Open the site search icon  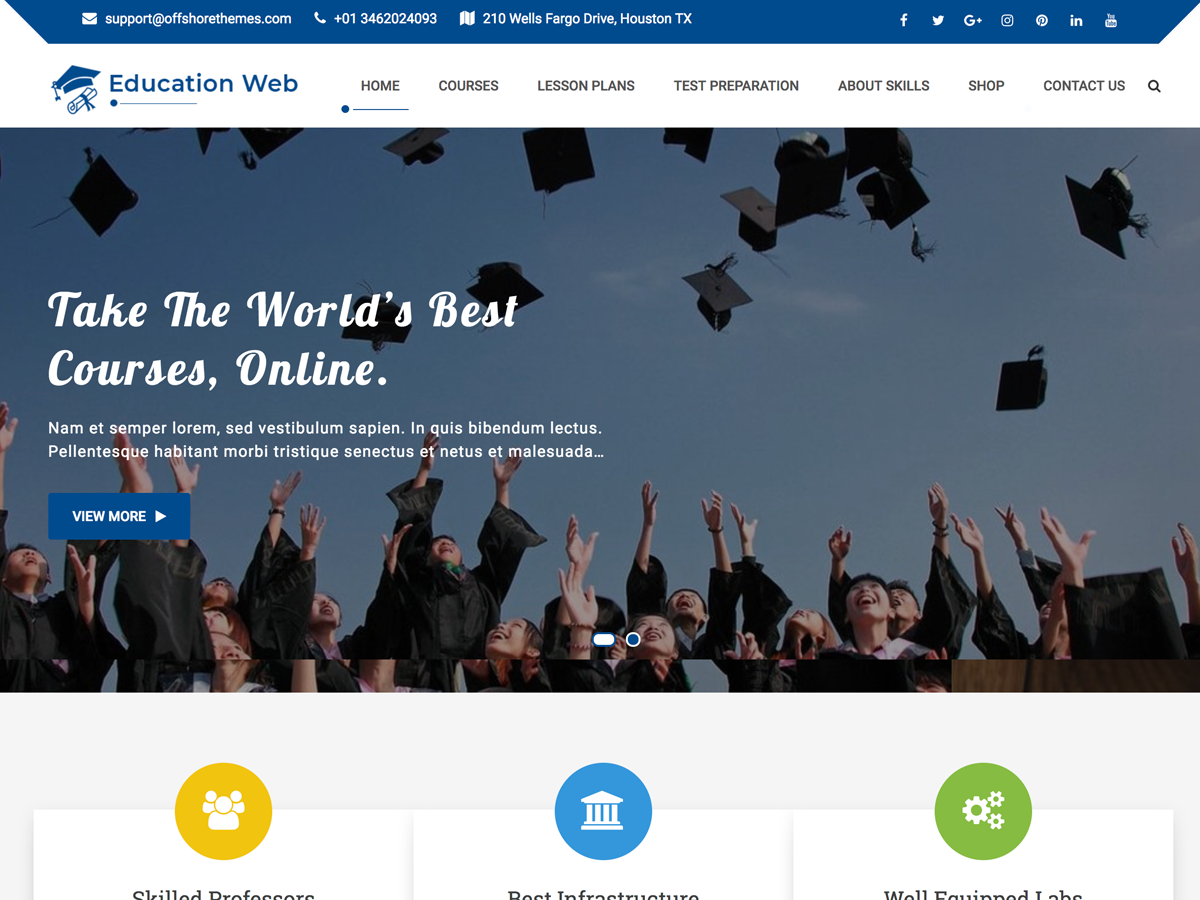pos(1154,86)
